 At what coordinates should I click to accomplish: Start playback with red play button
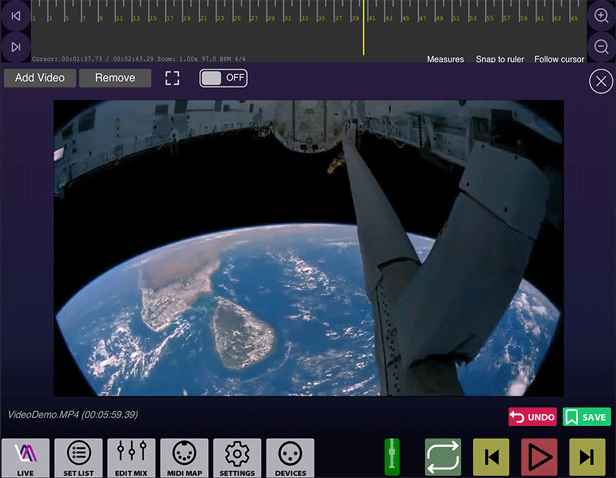tap(539, 457)
